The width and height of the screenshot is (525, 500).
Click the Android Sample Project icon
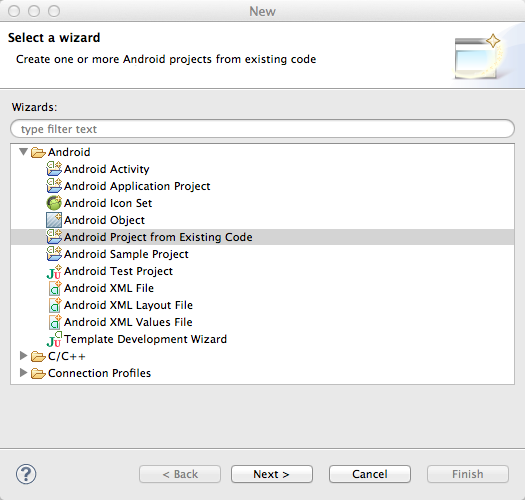pyautogui.click(x=54, y=254)
